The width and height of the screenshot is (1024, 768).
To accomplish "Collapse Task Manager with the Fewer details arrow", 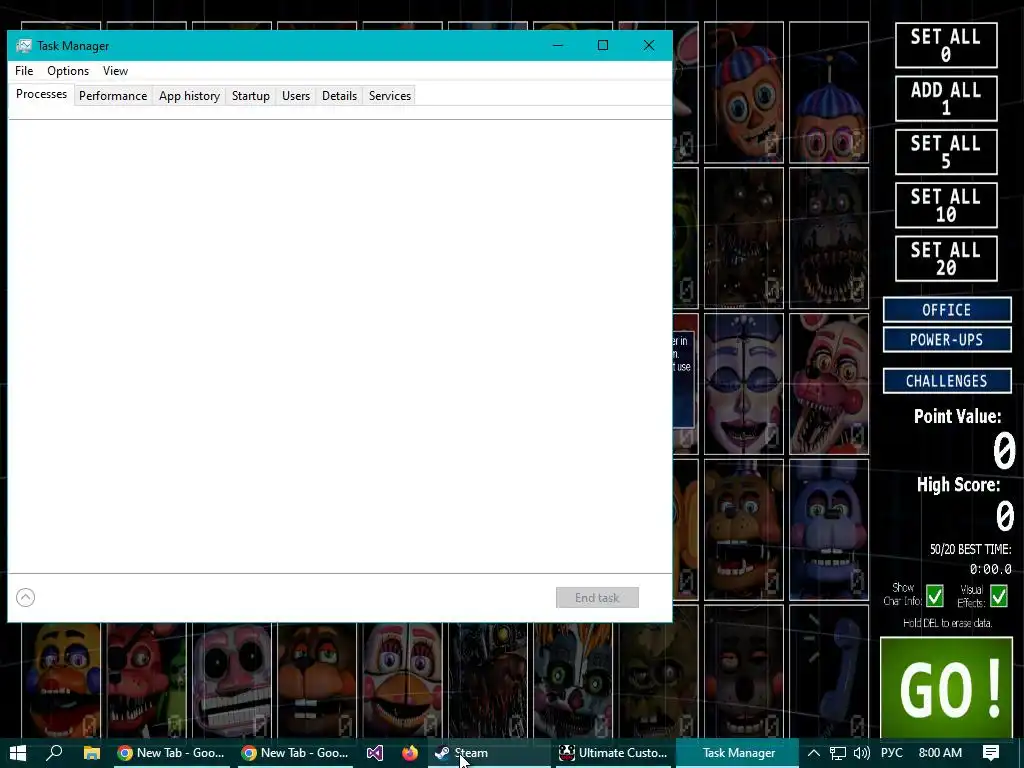I will [25, 598].
